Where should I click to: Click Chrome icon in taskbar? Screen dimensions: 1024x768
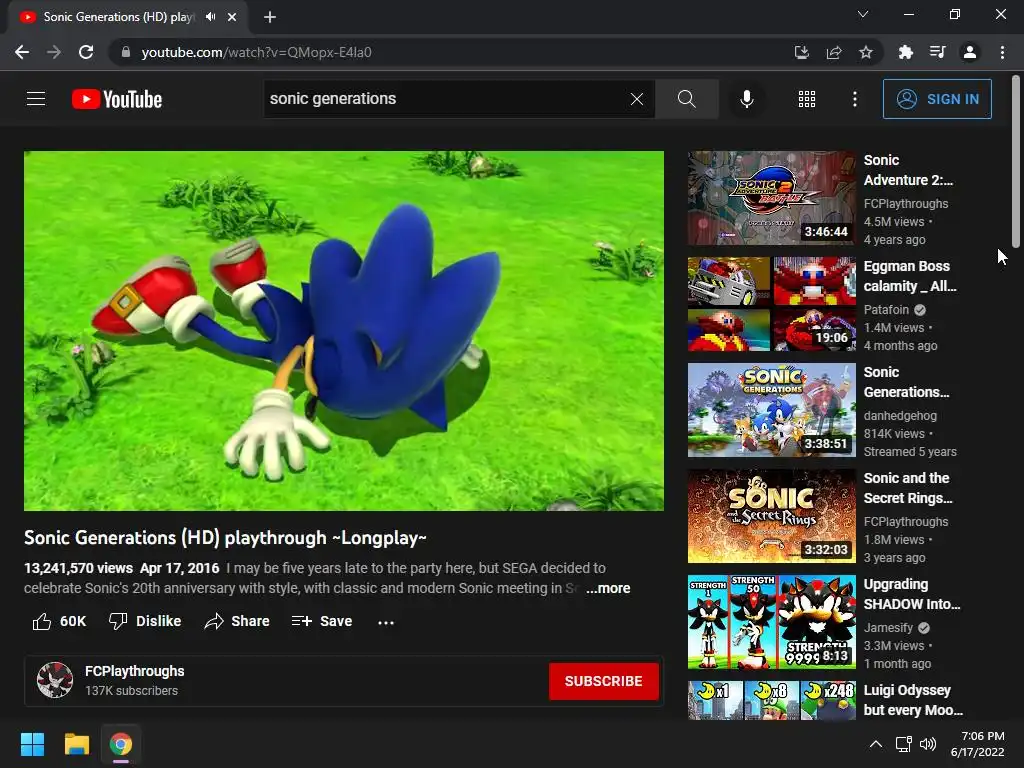pyautogui.click(x=121, y=744)
